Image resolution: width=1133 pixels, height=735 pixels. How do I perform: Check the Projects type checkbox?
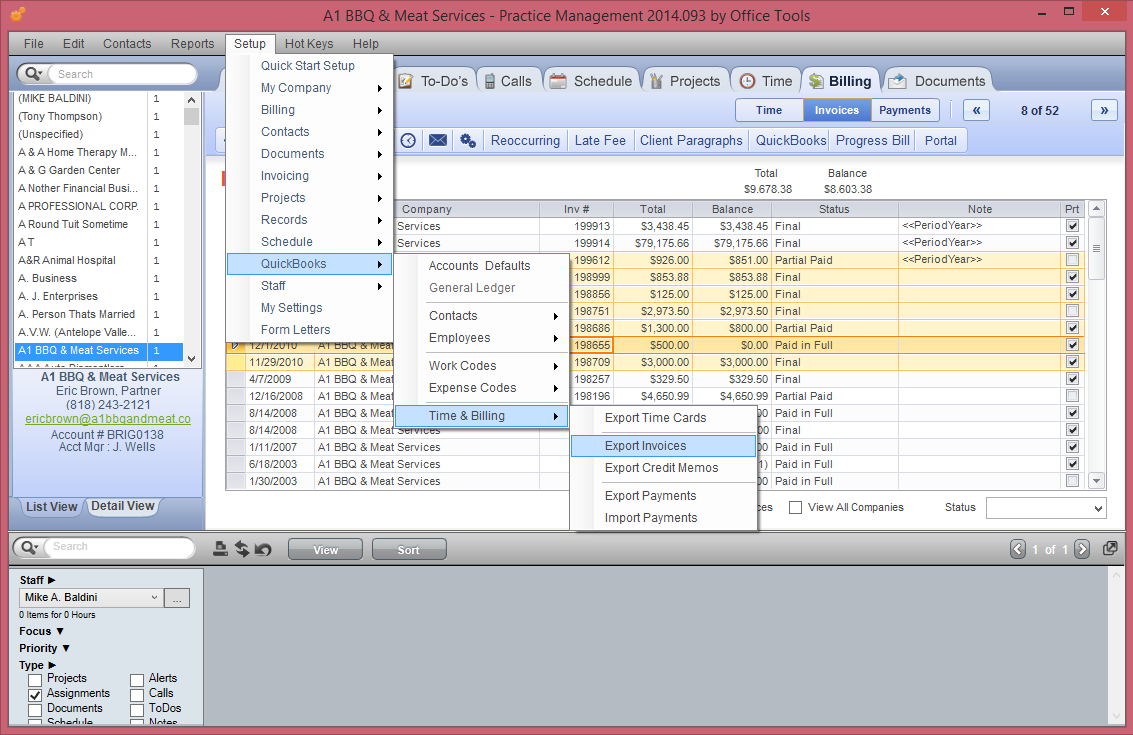pos(35,680)
